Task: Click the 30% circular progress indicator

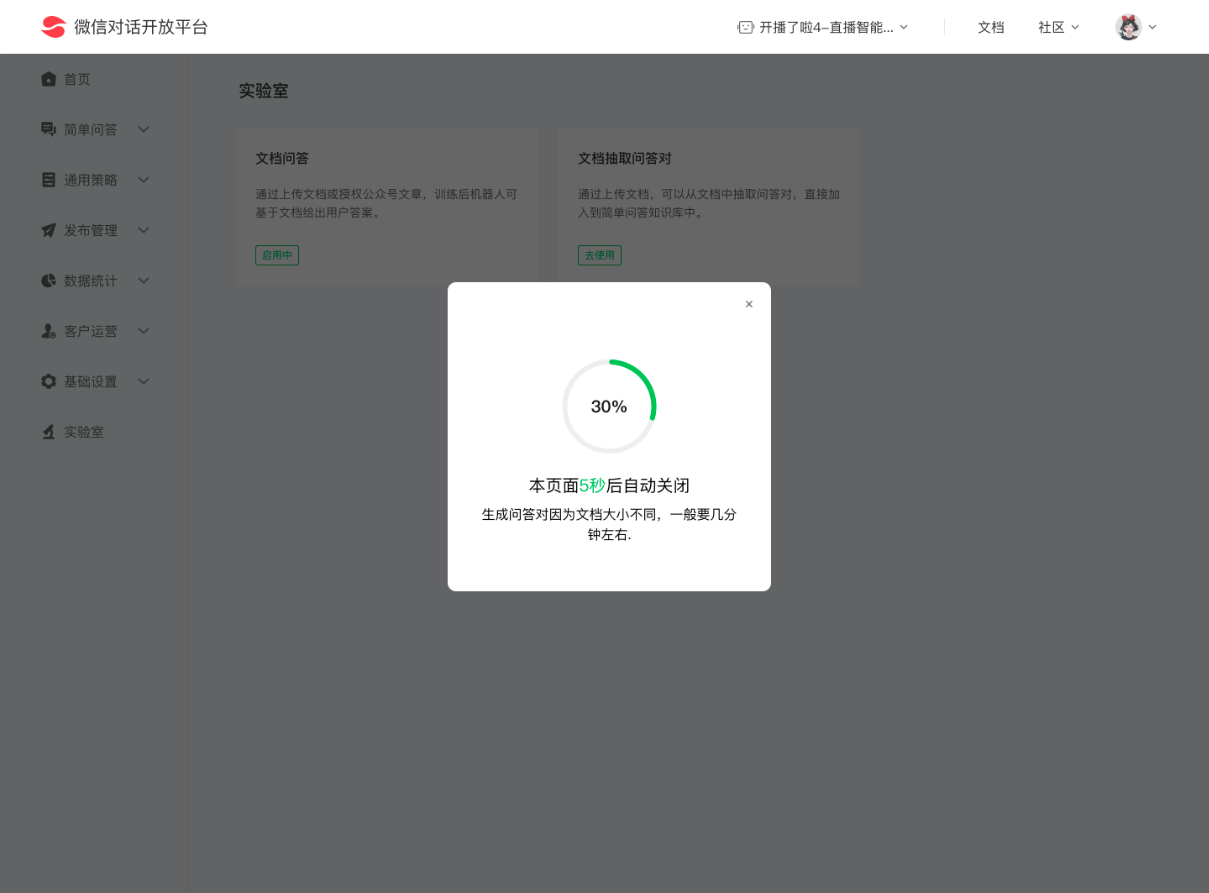Action: click(x=609, y=406)
